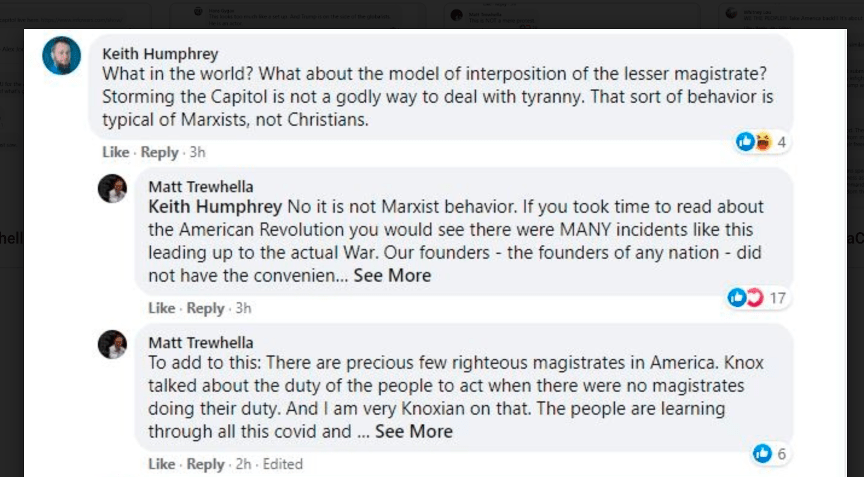The image size is (864, 478).
Task: Expand See More on American Revolution reply
Action: [392, 275]
